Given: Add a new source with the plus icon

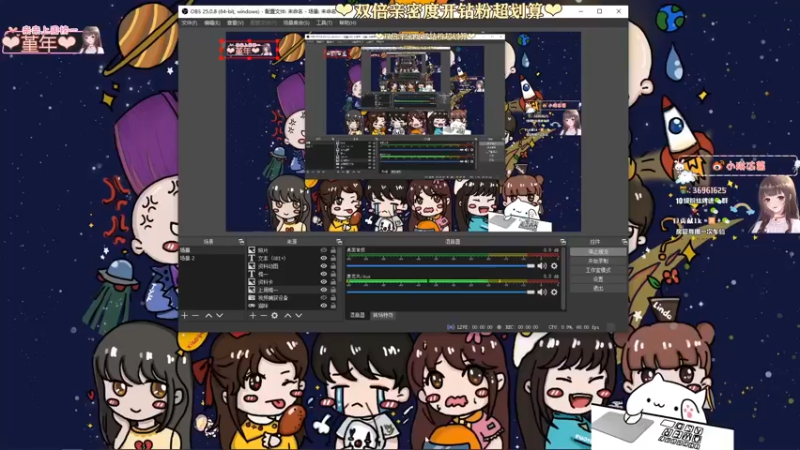Looking at the screenshot, I should coord(253,316).
